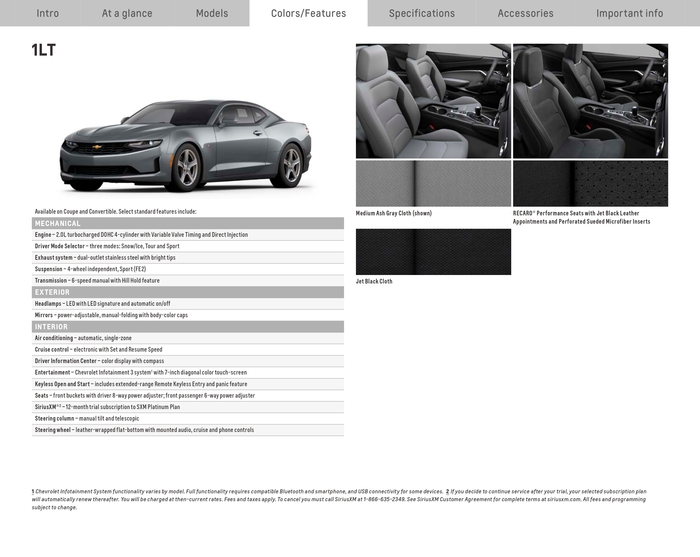Open the Specifications tab
The height and width of the screenshot is (557, 700).
click(x=422, y=13)
